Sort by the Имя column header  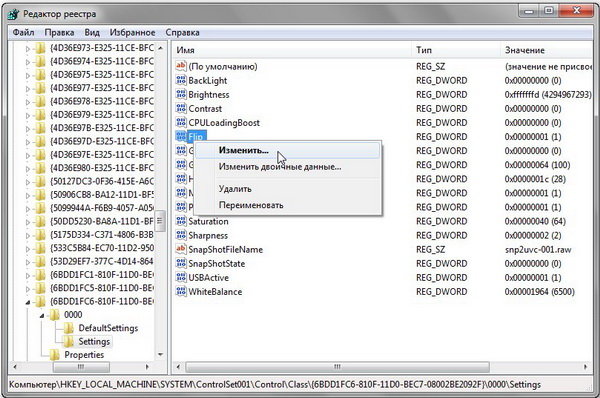(292, 50)
